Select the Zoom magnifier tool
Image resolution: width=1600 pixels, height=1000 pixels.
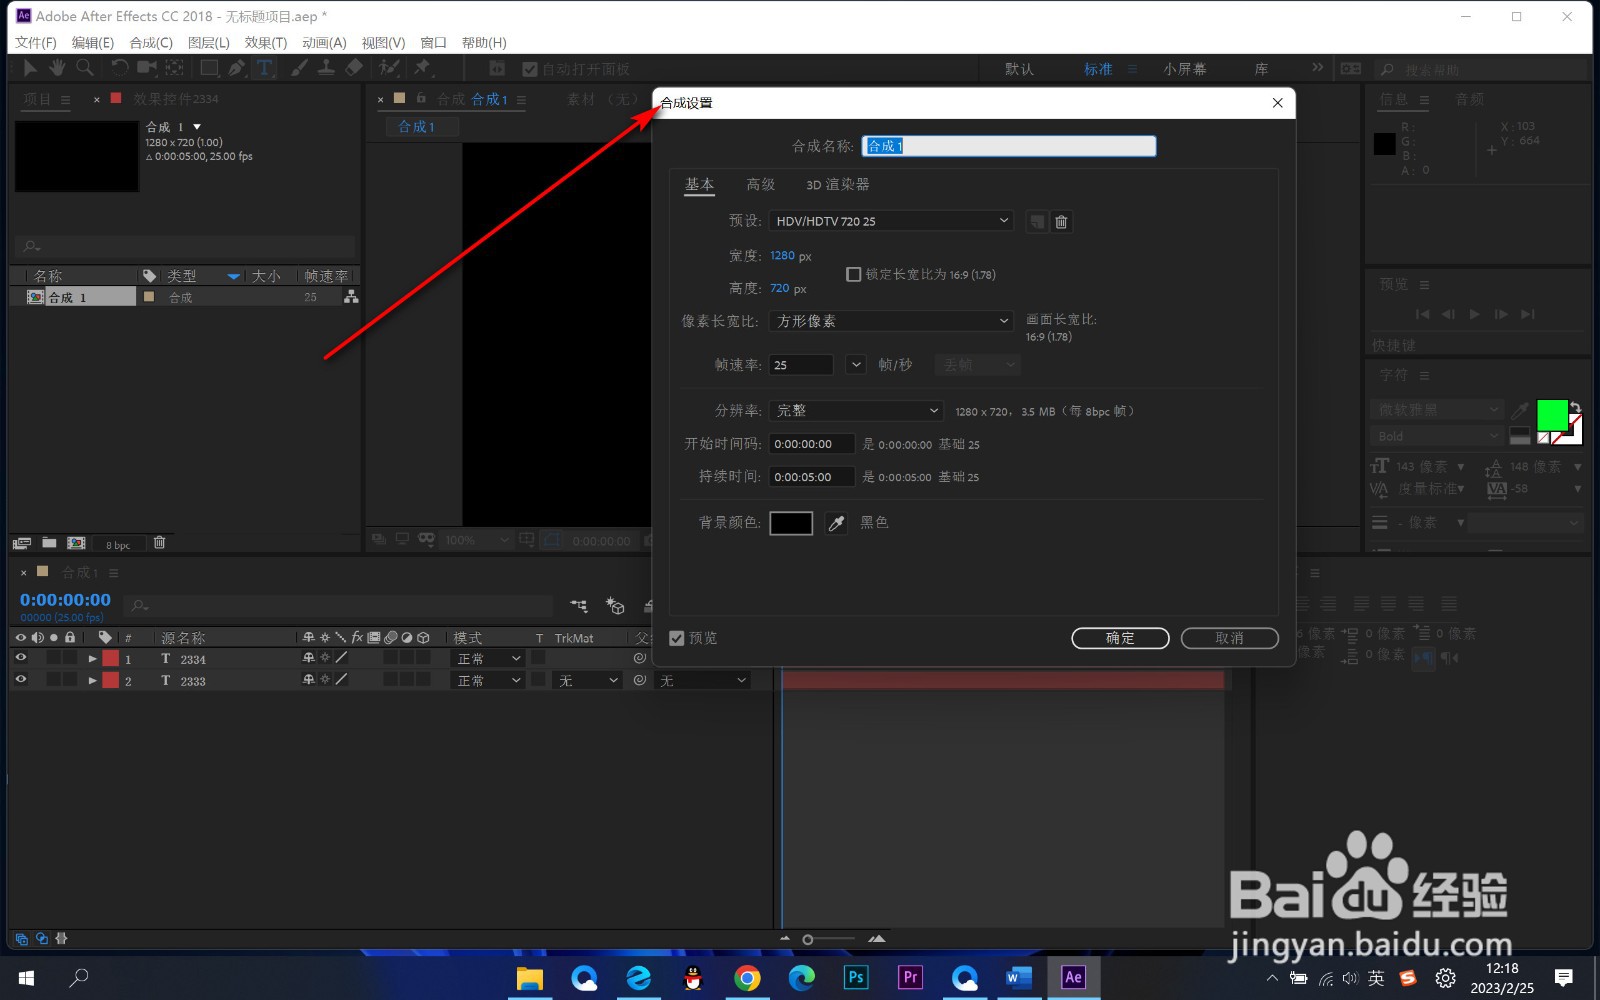tap(85, 68)
